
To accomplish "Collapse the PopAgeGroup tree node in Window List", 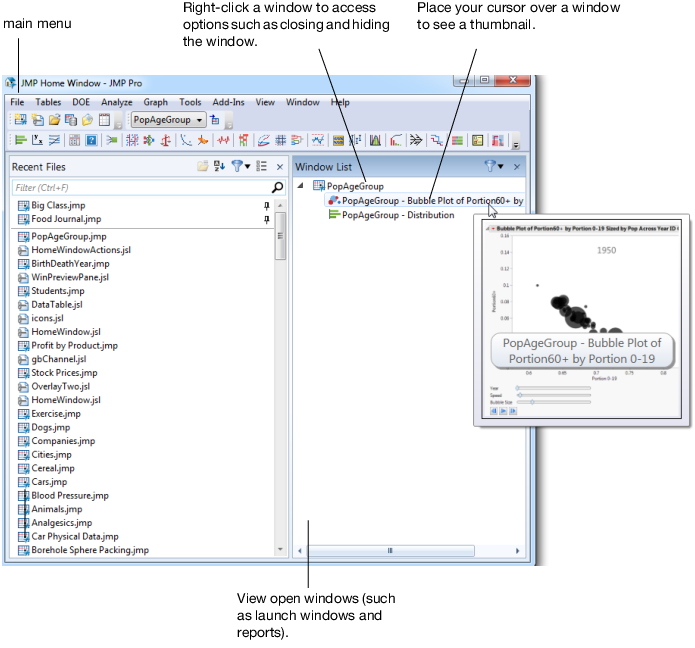I will [x=301, y=186].
